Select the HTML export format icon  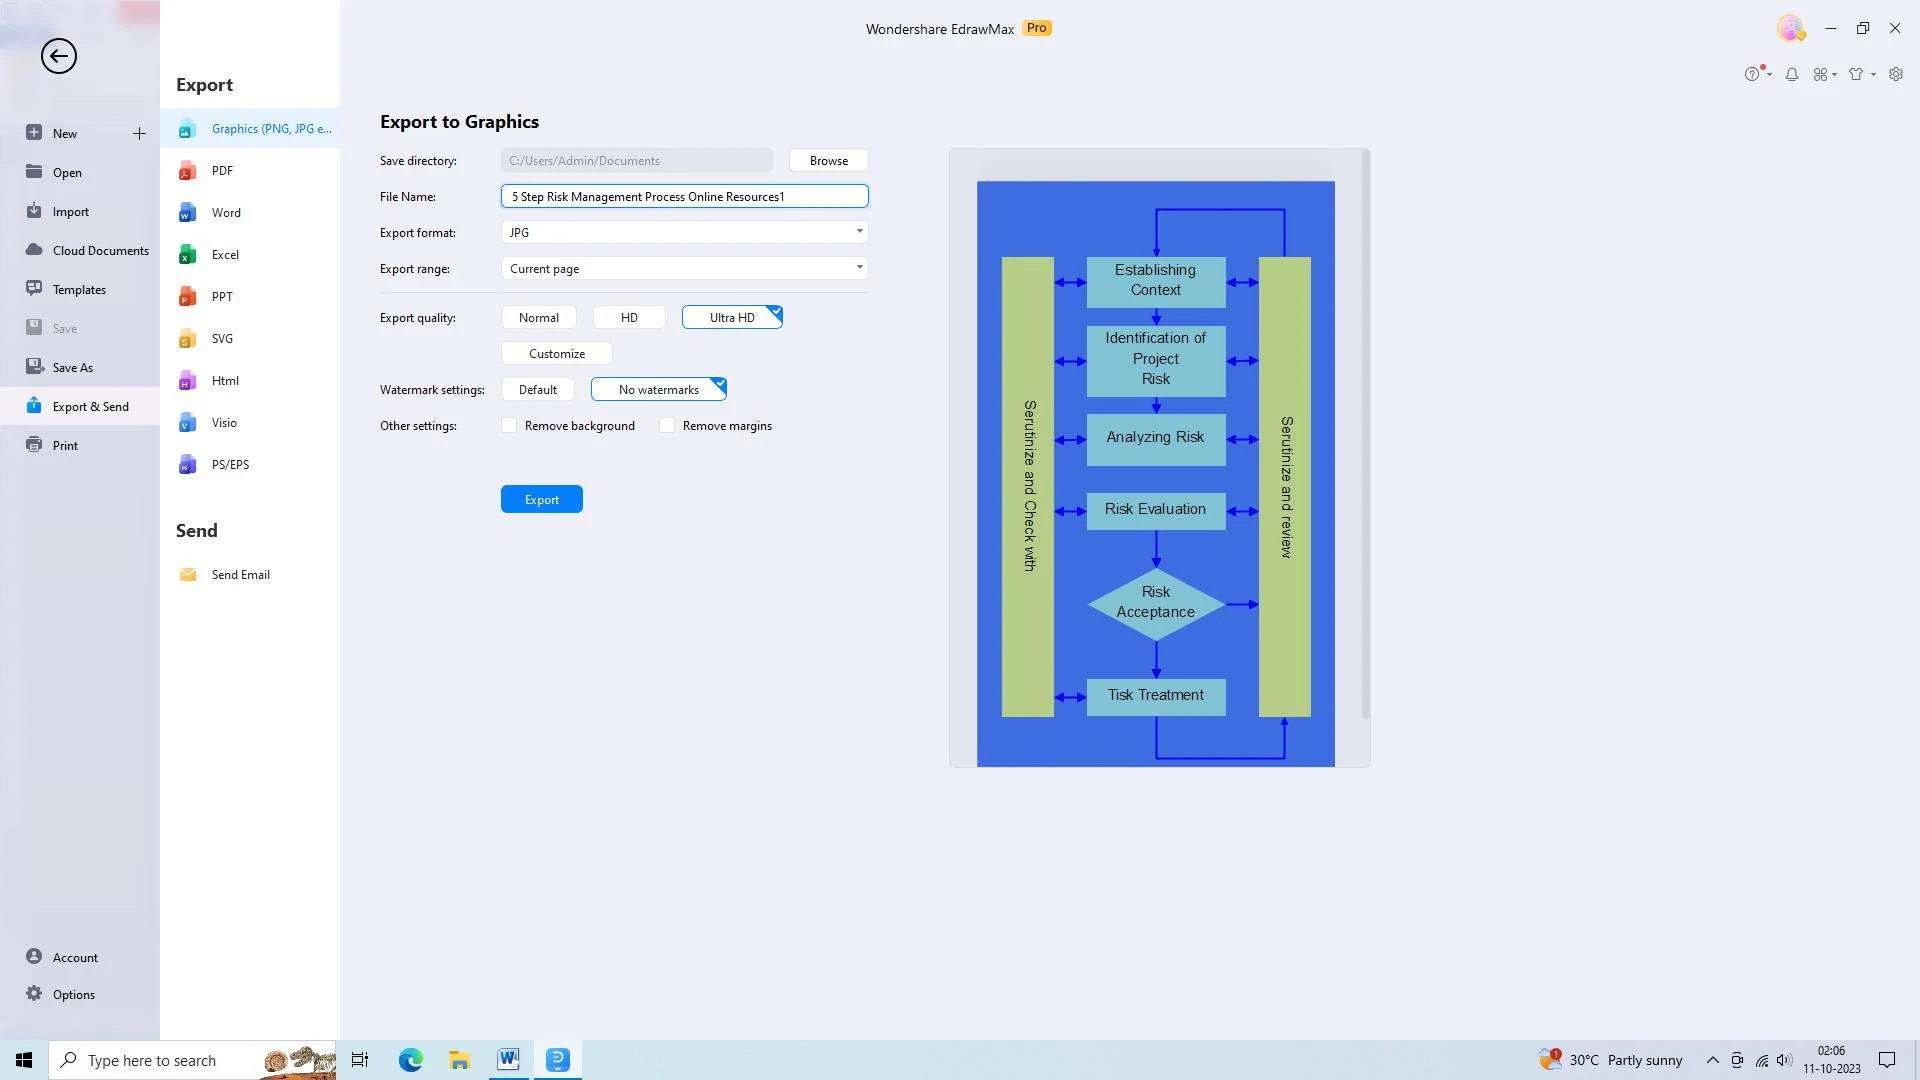pyautogui.click(x=189, y=381)
